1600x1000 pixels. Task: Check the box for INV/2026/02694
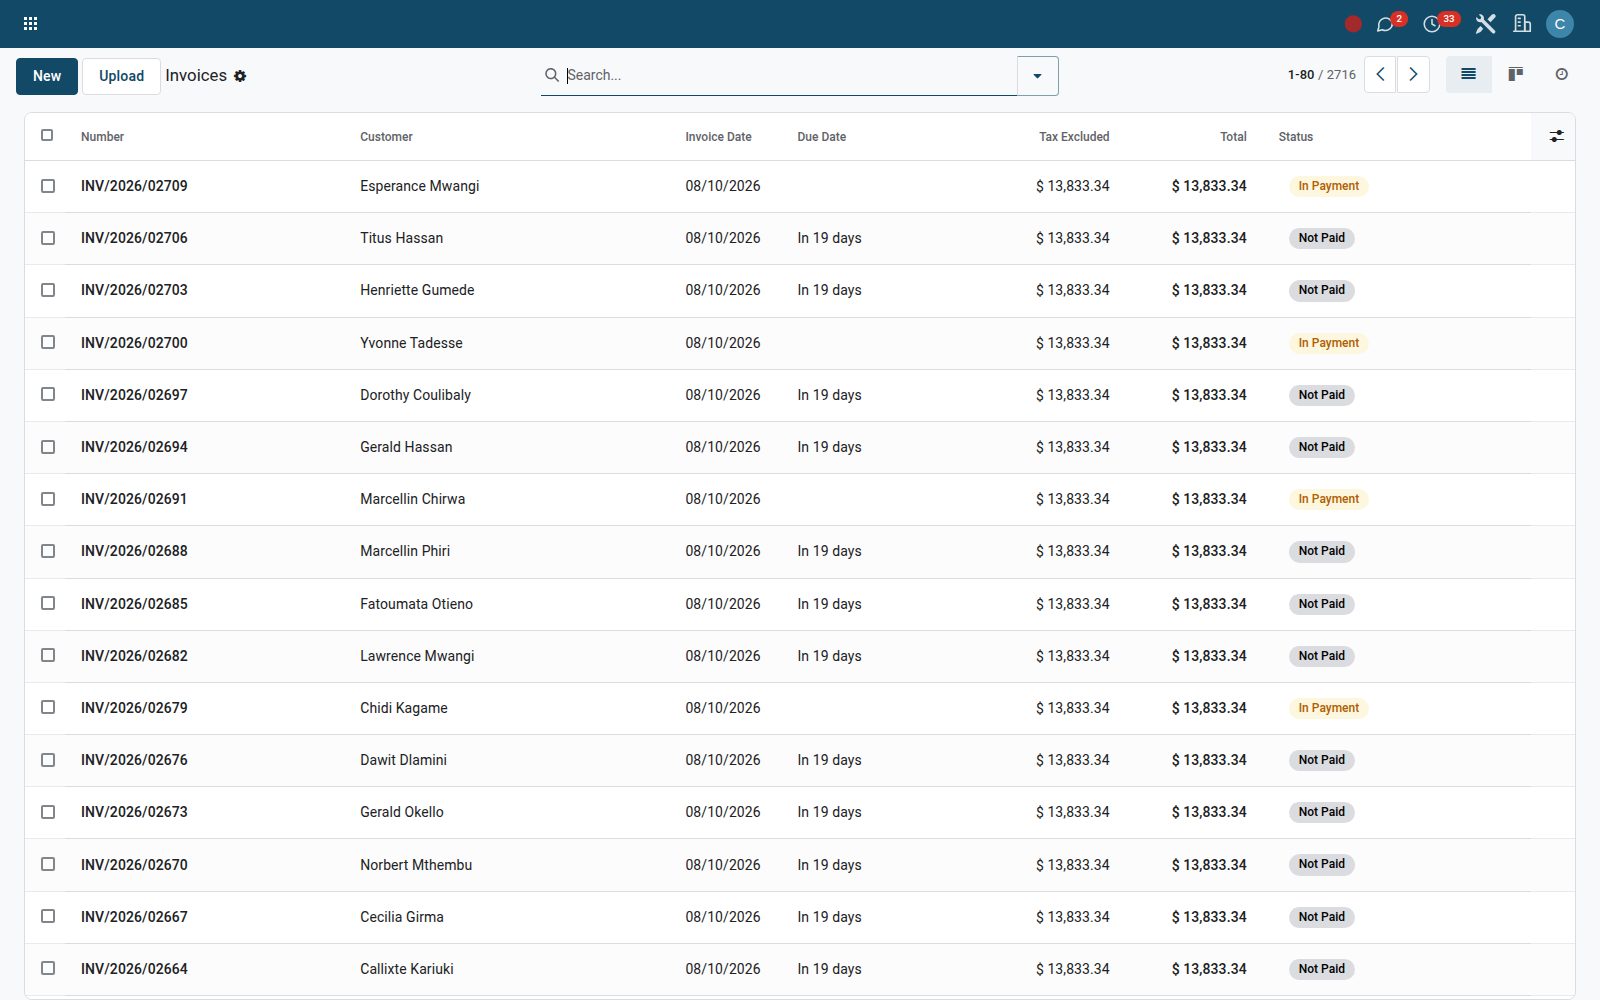click(48, 447)
